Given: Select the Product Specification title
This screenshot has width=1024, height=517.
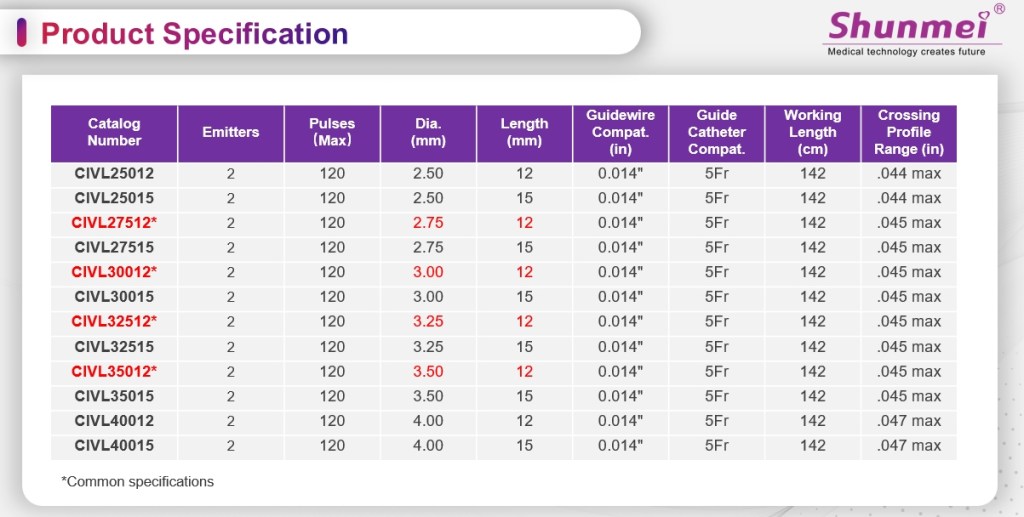Looking at the screenshot, I should [x=194, y=34].
